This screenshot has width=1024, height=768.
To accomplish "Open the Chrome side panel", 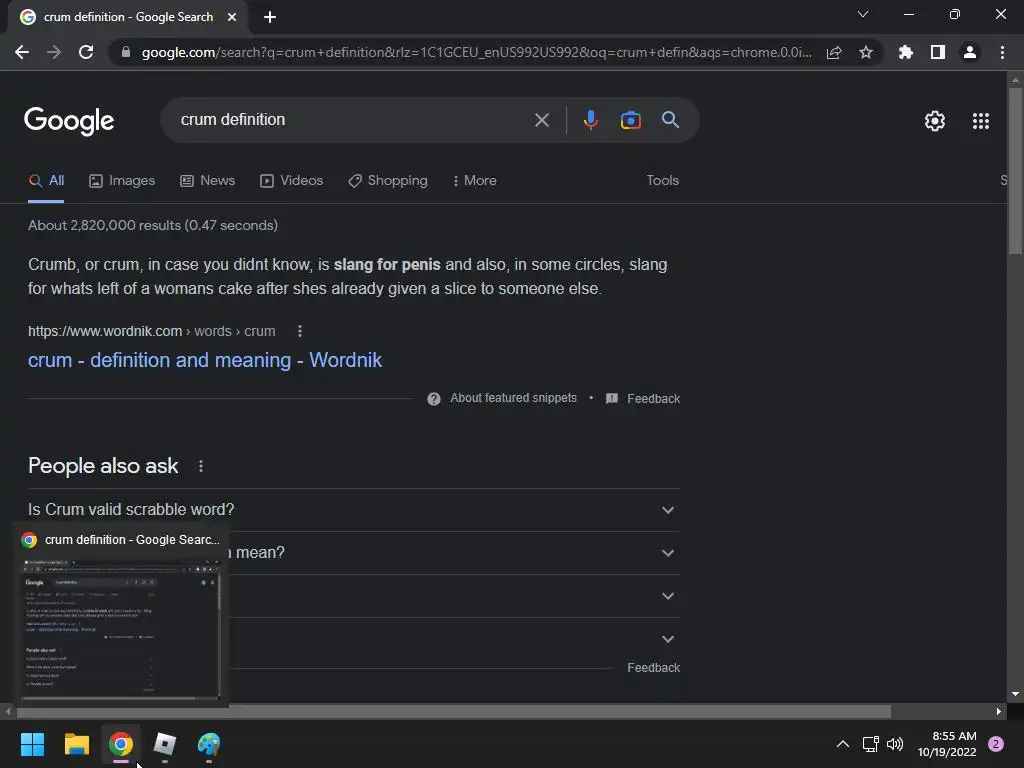I will coord(938,52).
